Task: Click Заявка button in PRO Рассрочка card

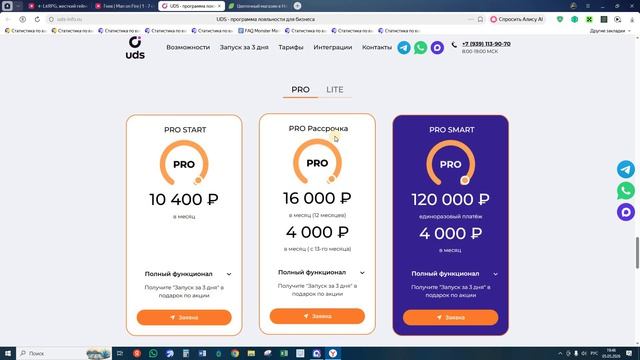Action: 317,316
